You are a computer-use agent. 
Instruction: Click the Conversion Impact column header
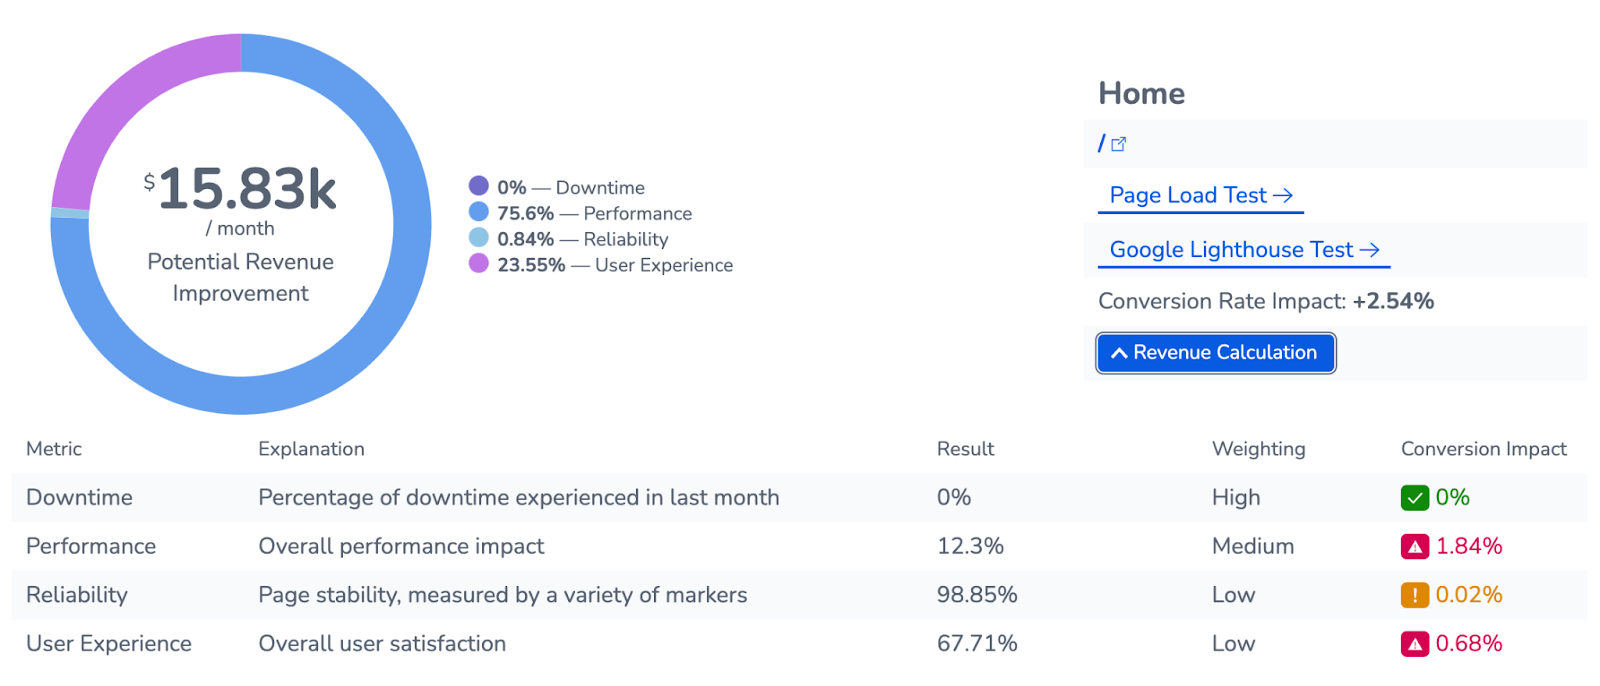(x=1483, y=449)
